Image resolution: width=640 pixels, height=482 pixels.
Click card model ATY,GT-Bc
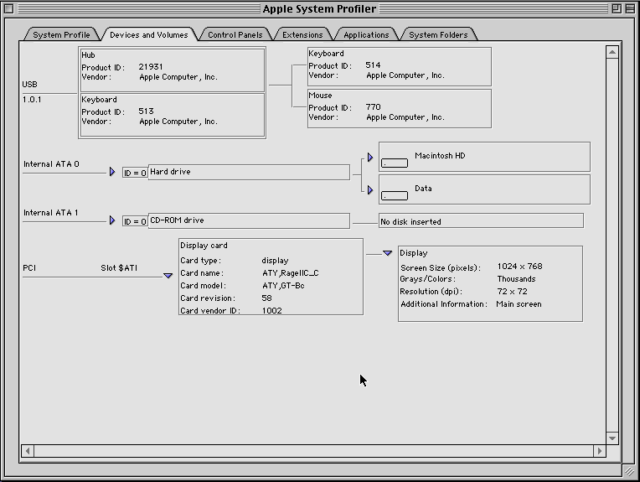pos(283,286)
